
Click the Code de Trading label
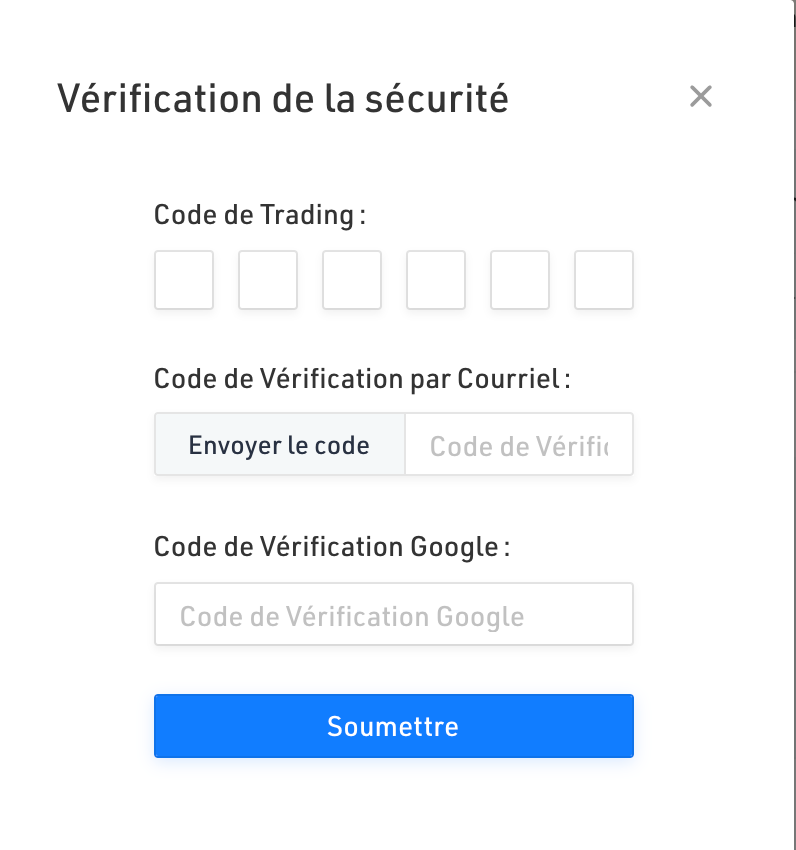[260, 215]
